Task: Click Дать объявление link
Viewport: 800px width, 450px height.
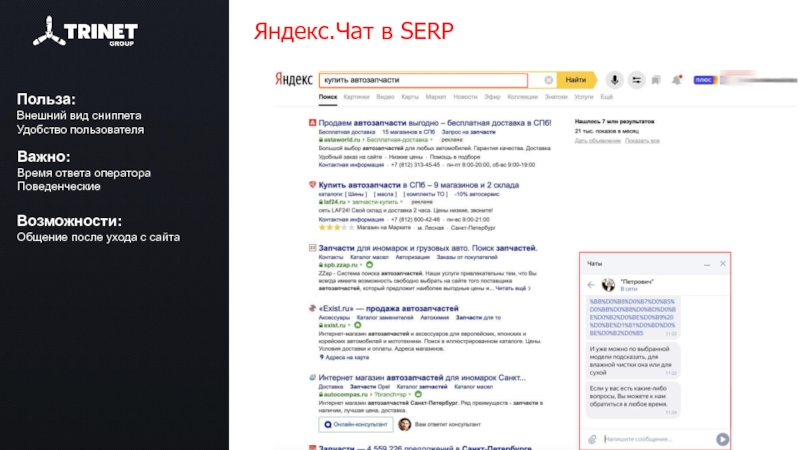Action: click(x=597, y=141)
